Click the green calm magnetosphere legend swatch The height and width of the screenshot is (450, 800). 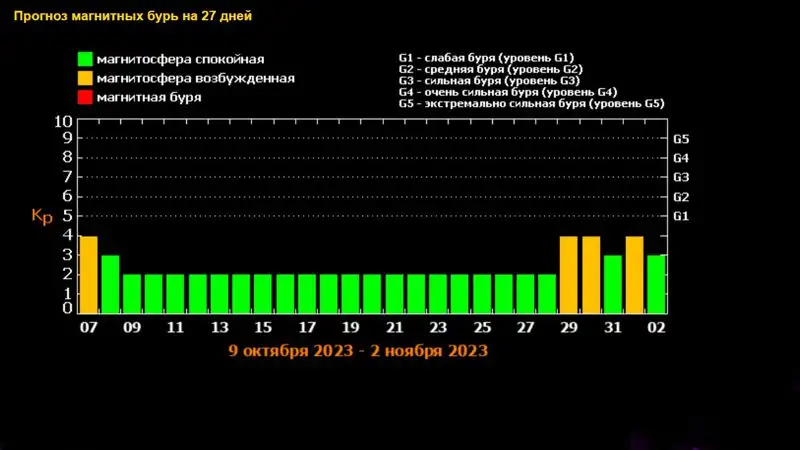pos(85,60)
